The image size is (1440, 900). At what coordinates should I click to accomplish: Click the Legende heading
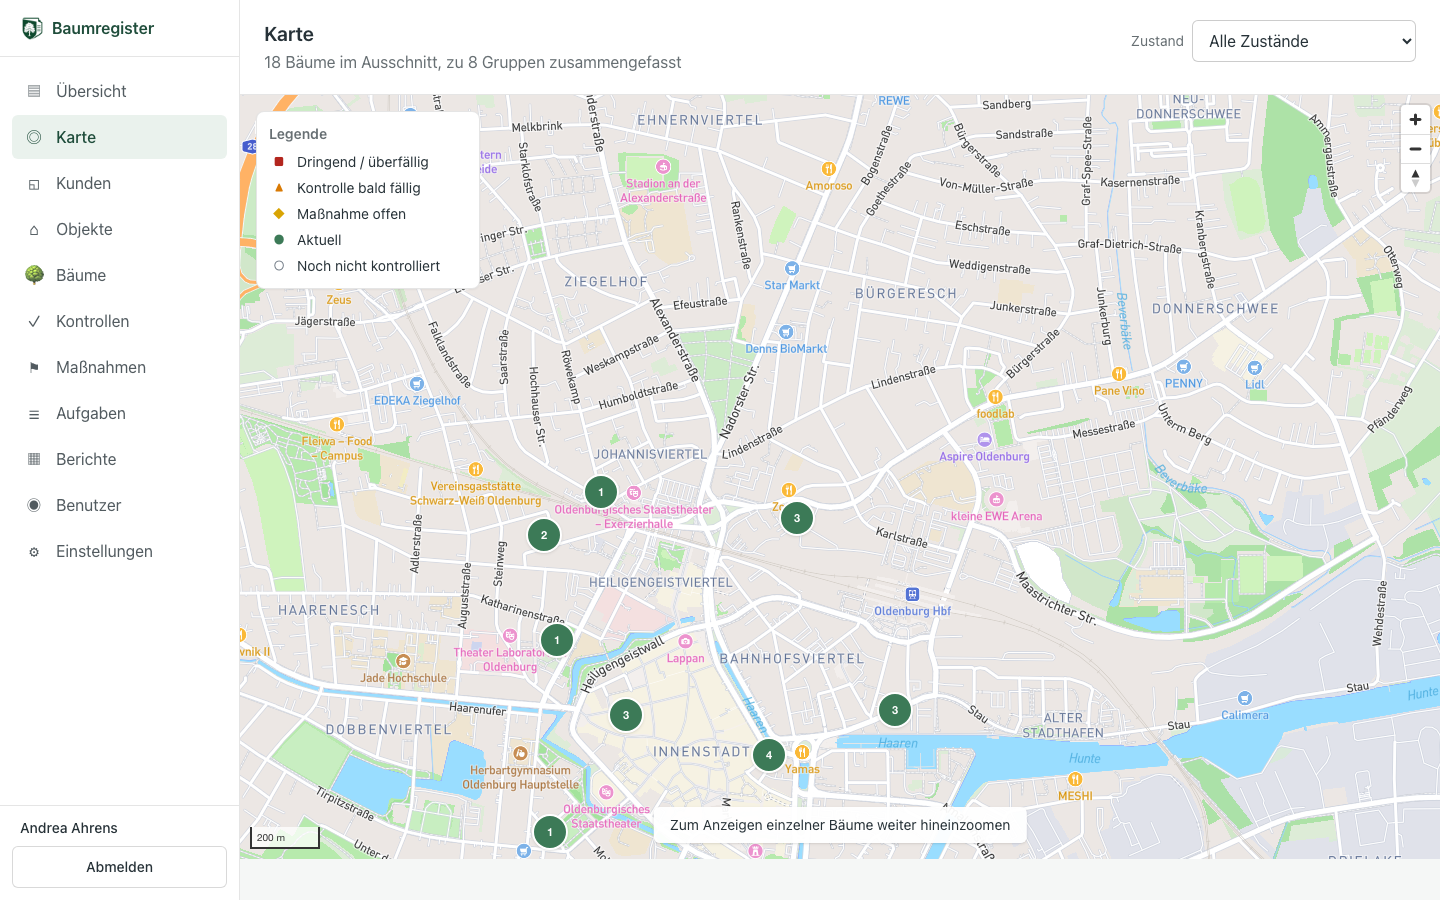(298, 134)
